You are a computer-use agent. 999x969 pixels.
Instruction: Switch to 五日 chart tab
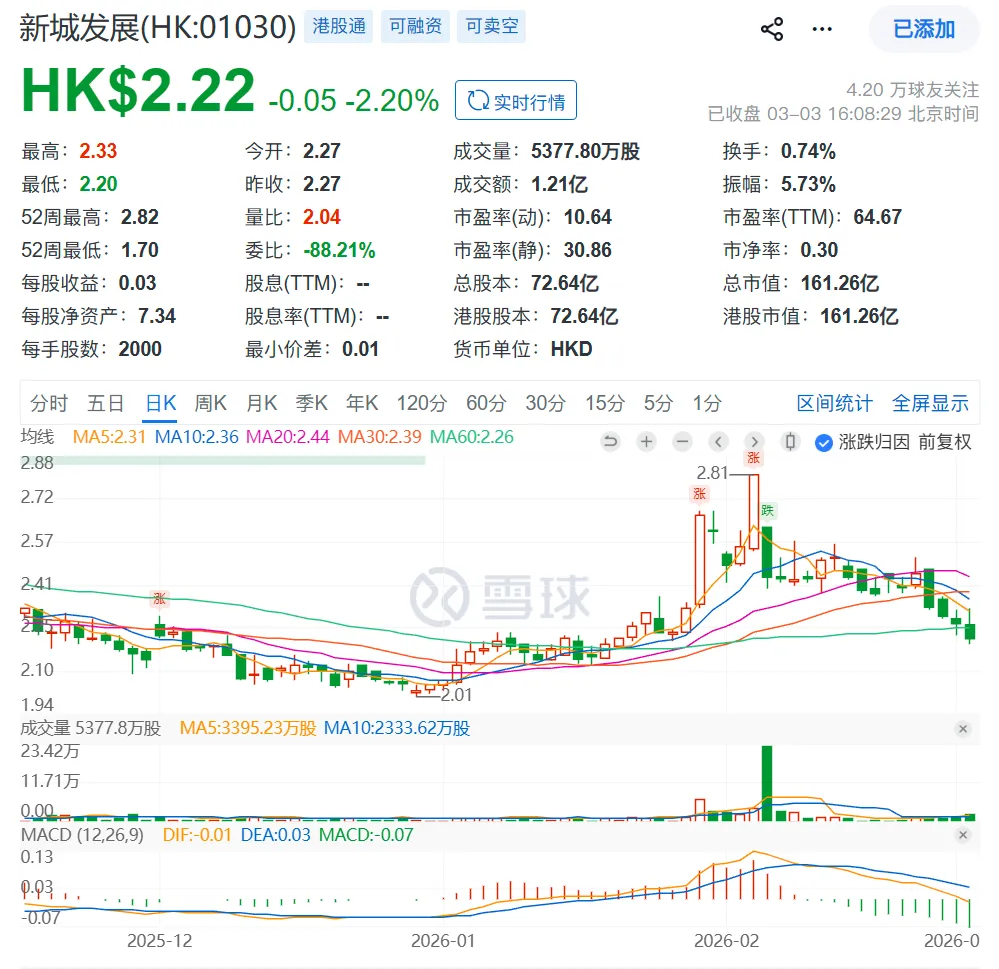(x=105, y=403)
